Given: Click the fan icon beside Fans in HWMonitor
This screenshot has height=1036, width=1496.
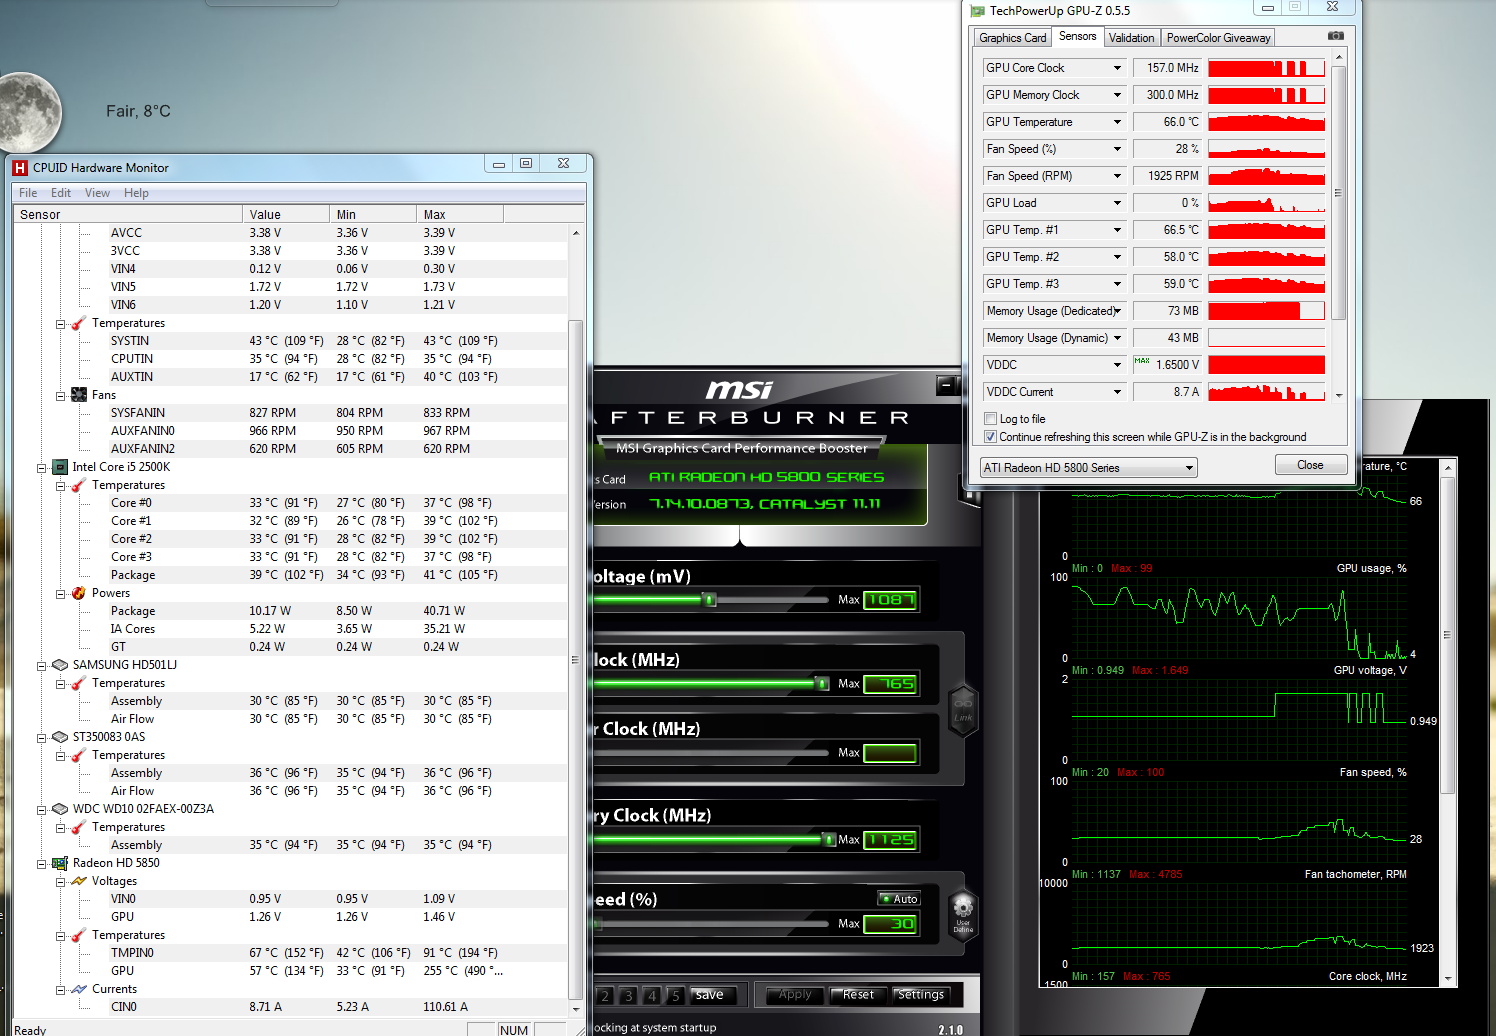Looking at the screenshot, I should (79, 395).
